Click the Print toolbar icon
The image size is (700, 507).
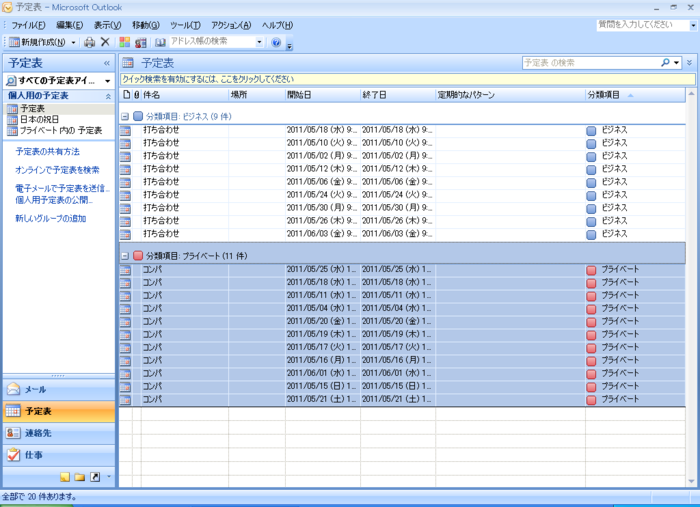[90, 42]
